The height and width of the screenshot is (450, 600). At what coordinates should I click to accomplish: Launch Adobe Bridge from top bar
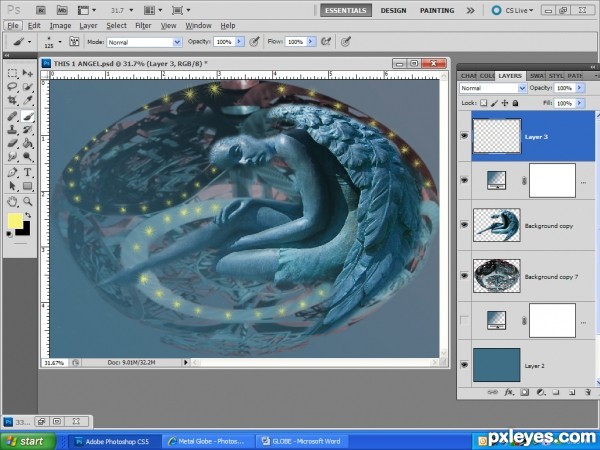tap(41, 10)
